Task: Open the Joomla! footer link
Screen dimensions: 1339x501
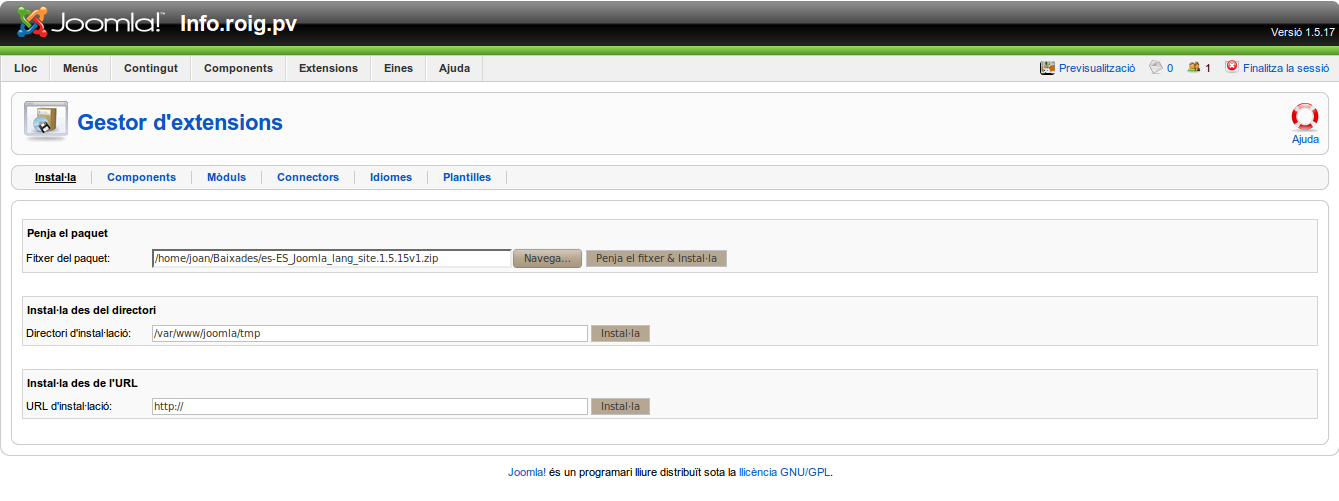Action: point(527,472)
